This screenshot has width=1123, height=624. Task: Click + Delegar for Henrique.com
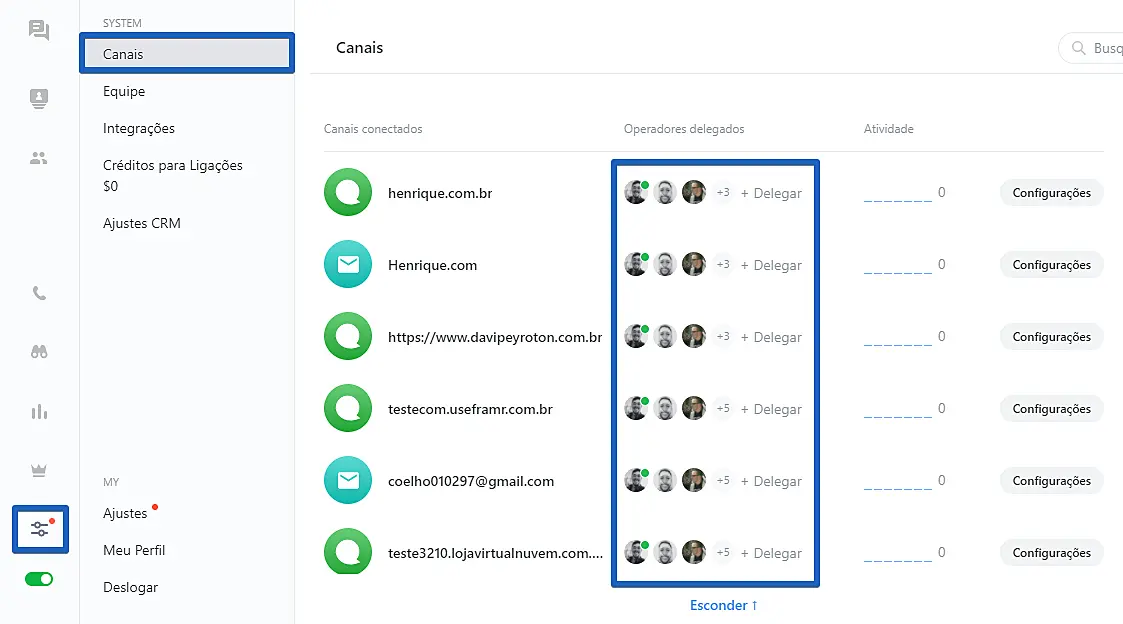pos(771,265)
